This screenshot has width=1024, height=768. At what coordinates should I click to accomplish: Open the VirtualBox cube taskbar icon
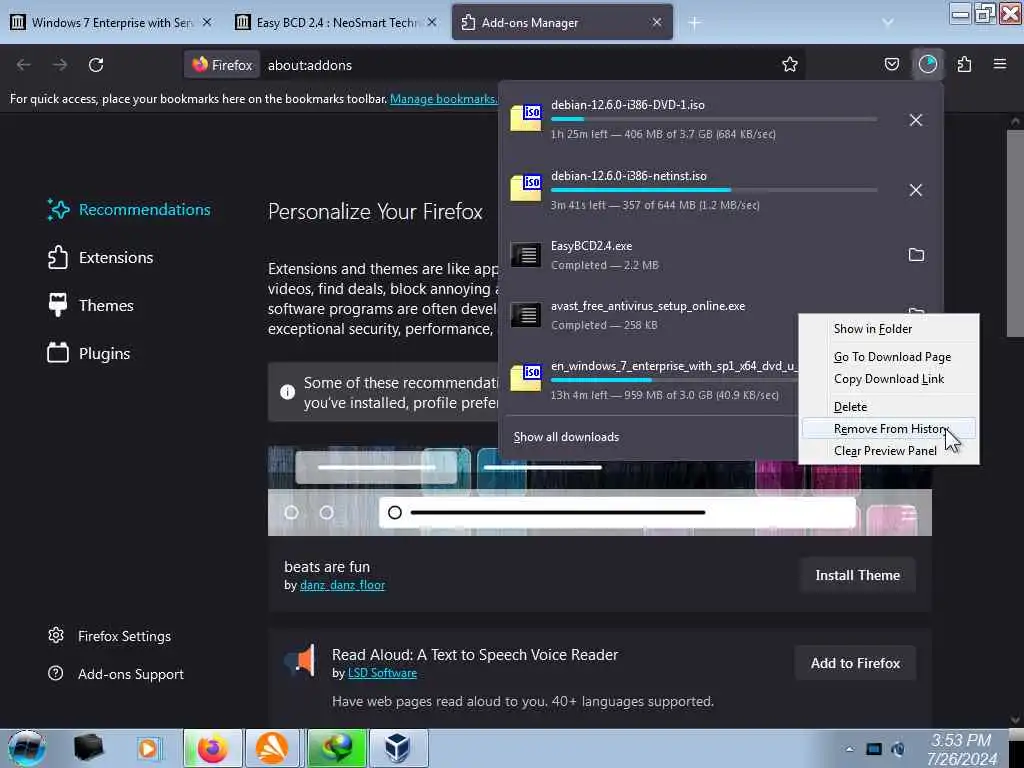click(x=397, y=748)
